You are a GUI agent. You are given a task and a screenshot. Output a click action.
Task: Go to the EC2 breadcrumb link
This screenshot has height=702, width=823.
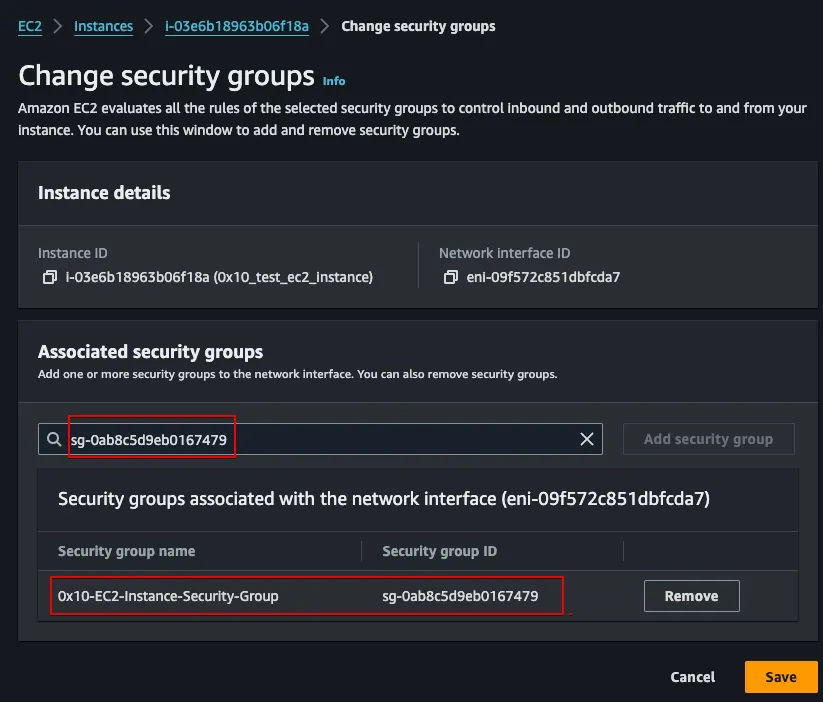(x=30, y=26)
